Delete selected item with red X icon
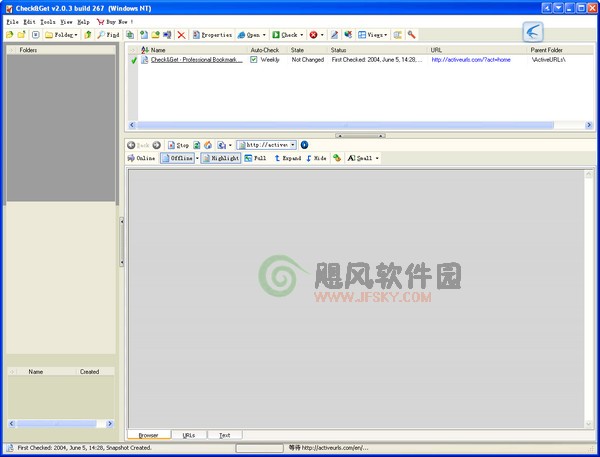The width and height of the screenshot is (600, 457). click(x=181, y=35)
